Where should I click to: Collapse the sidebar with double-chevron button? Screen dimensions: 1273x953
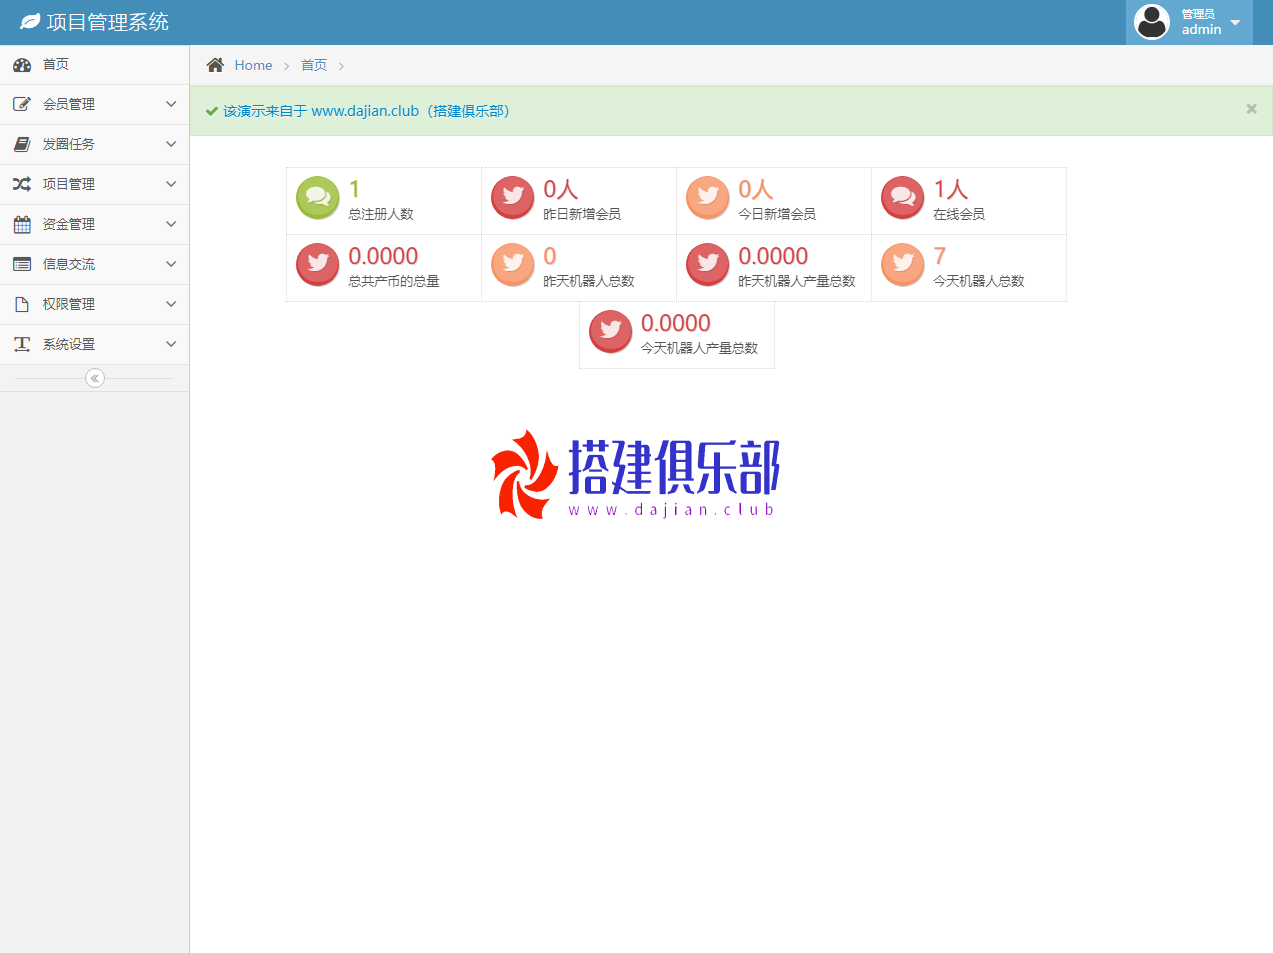click(95, 378)
